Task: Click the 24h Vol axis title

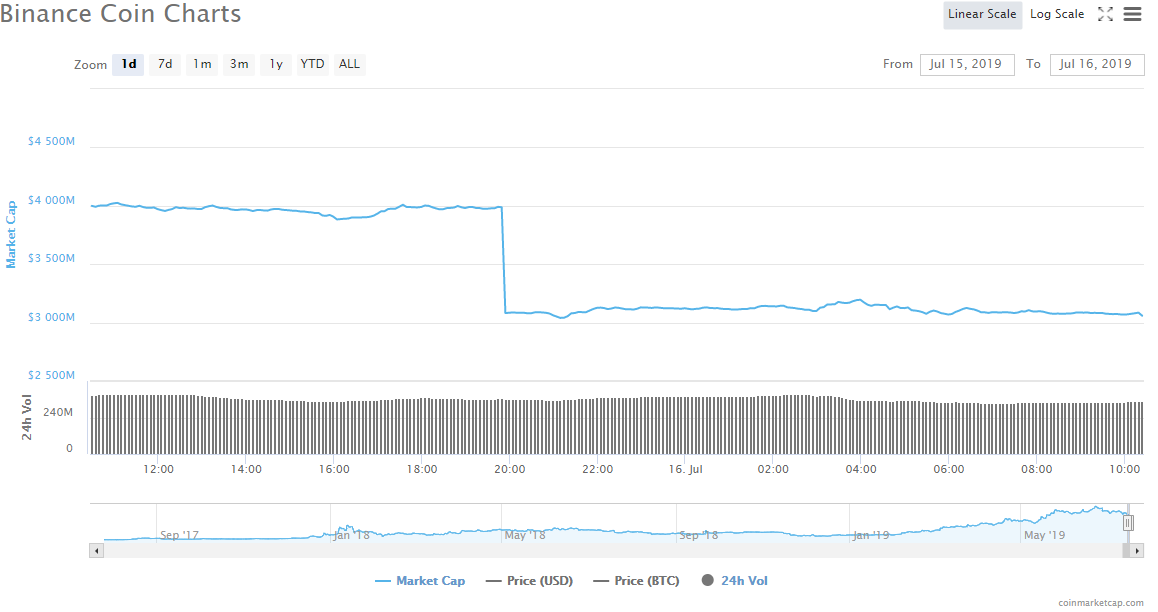Action: [x=27, y=418]
